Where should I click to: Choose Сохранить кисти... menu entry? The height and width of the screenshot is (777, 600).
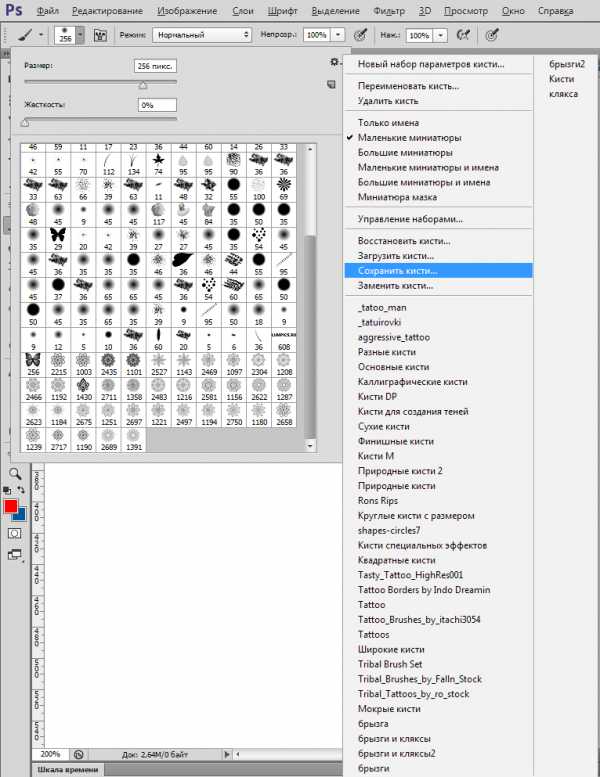[x=438, y=271]
